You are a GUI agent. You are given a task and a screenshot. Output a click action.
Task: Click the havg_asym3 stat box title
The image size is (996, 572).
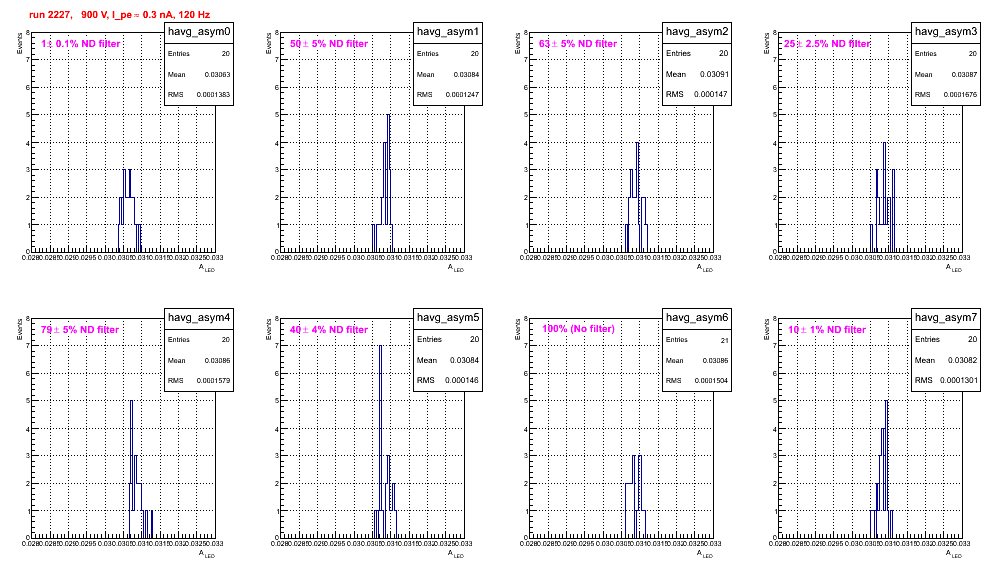(x=946, y=31)
